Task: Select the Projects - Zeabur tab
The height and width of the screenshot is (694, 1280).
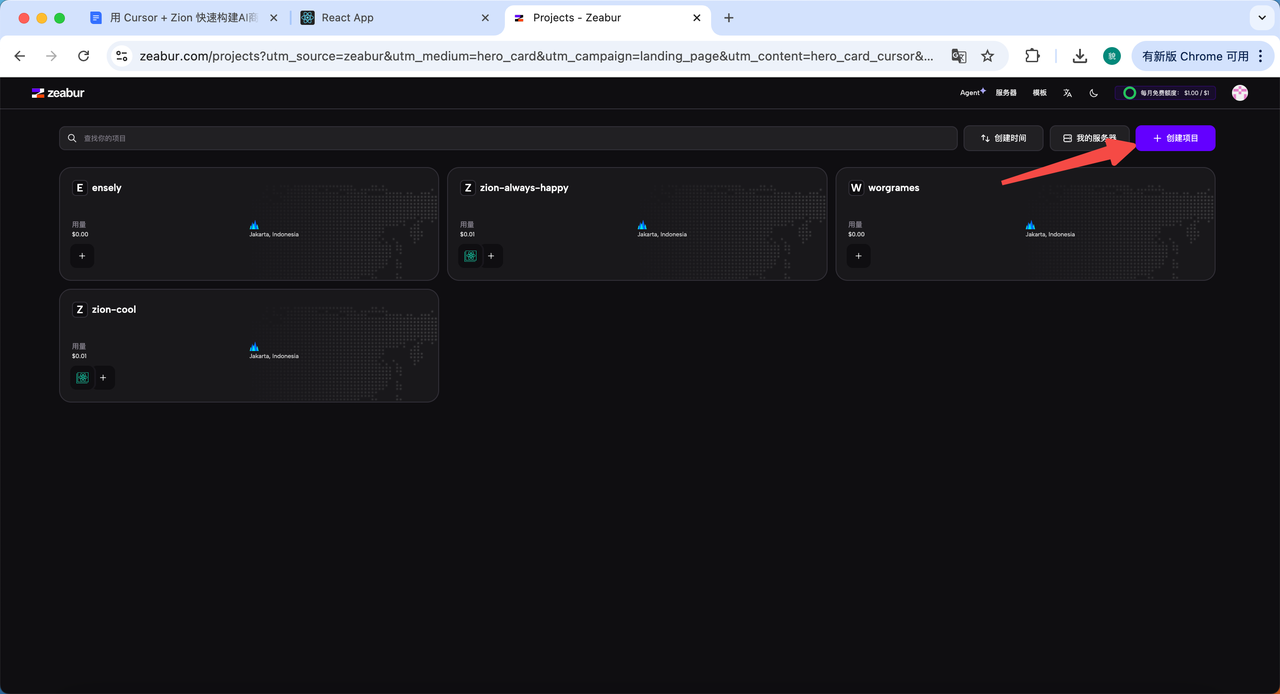Action: click(x=607, y=18)
